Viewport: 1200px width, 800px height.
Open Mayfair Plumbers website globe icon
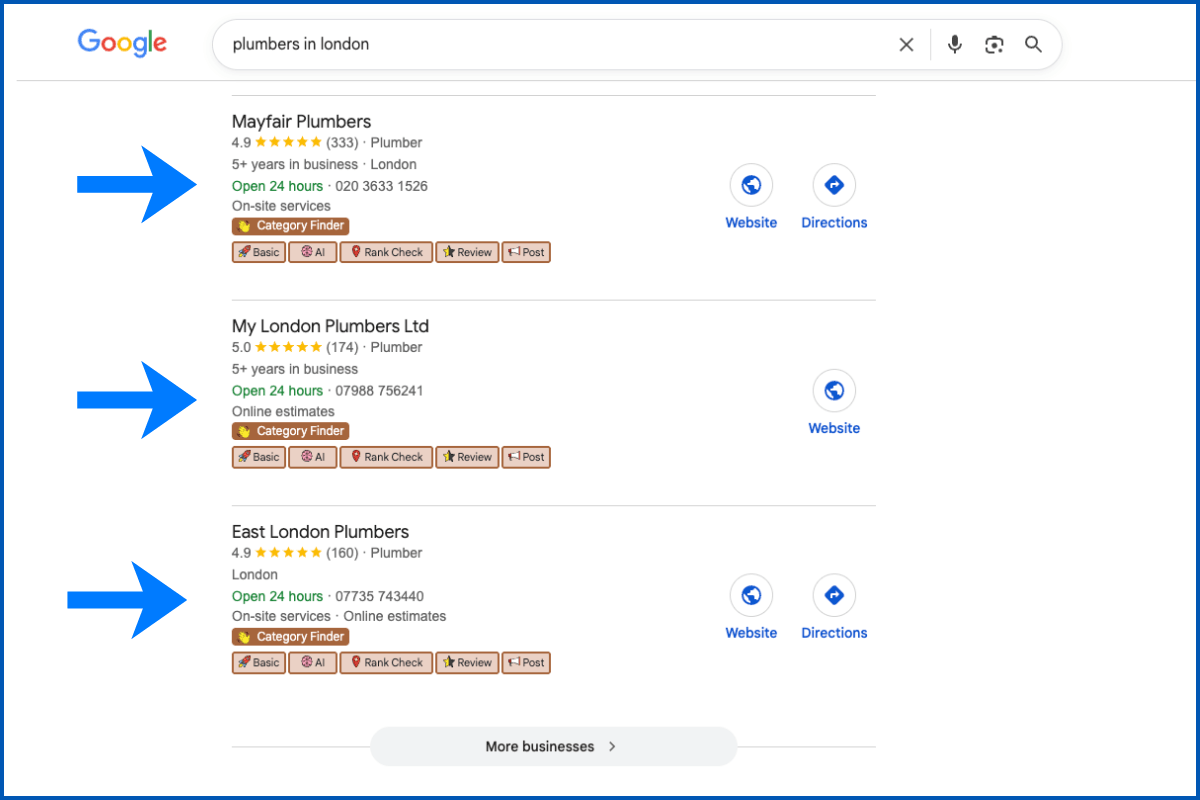(x=751, y=185)
